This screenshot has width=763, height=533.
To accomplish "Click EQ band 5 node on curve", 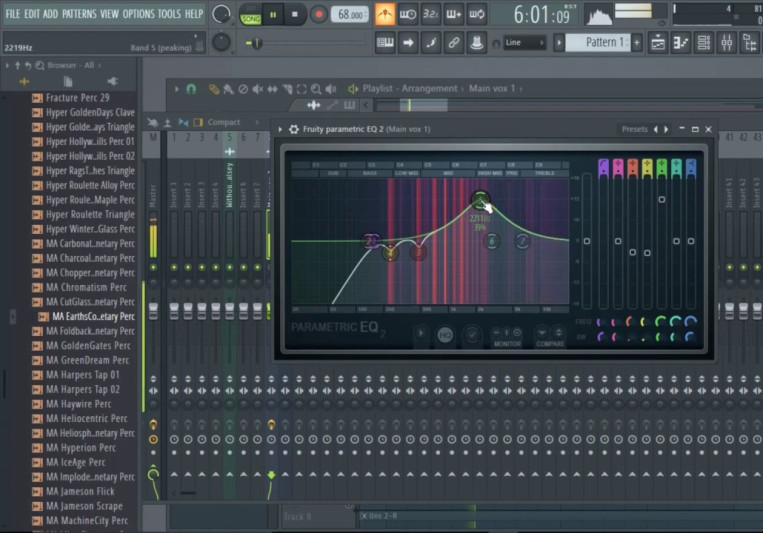I will point(480,200).
